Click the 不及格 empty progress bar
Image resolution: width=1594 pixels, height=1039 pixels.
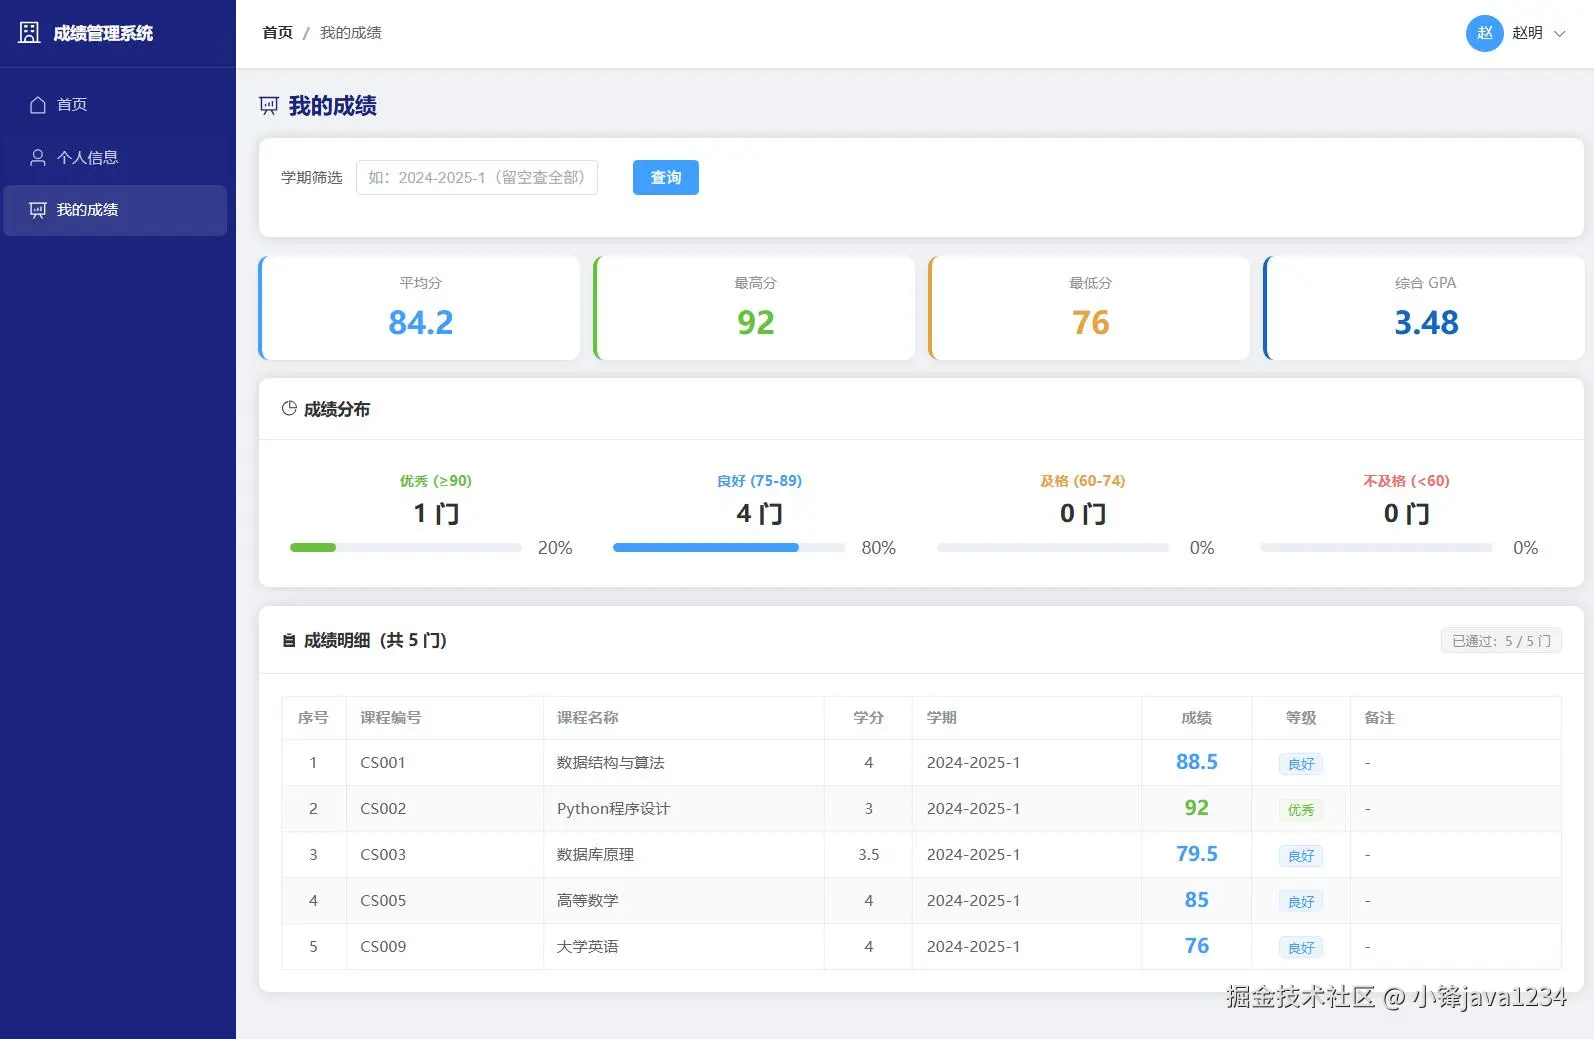(x=1376, y=548)
